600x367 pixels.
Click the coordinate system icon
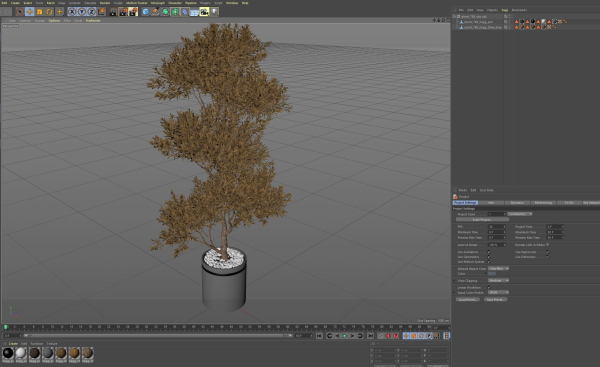(101, 12)
